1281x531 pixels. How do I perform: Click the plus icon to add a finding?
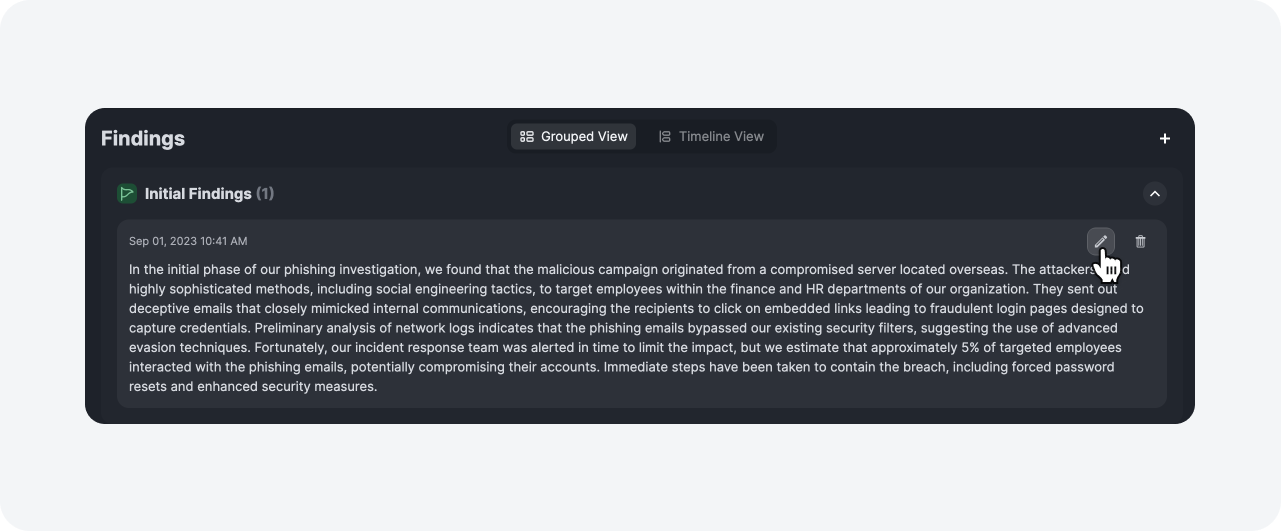coord(1164,138)
